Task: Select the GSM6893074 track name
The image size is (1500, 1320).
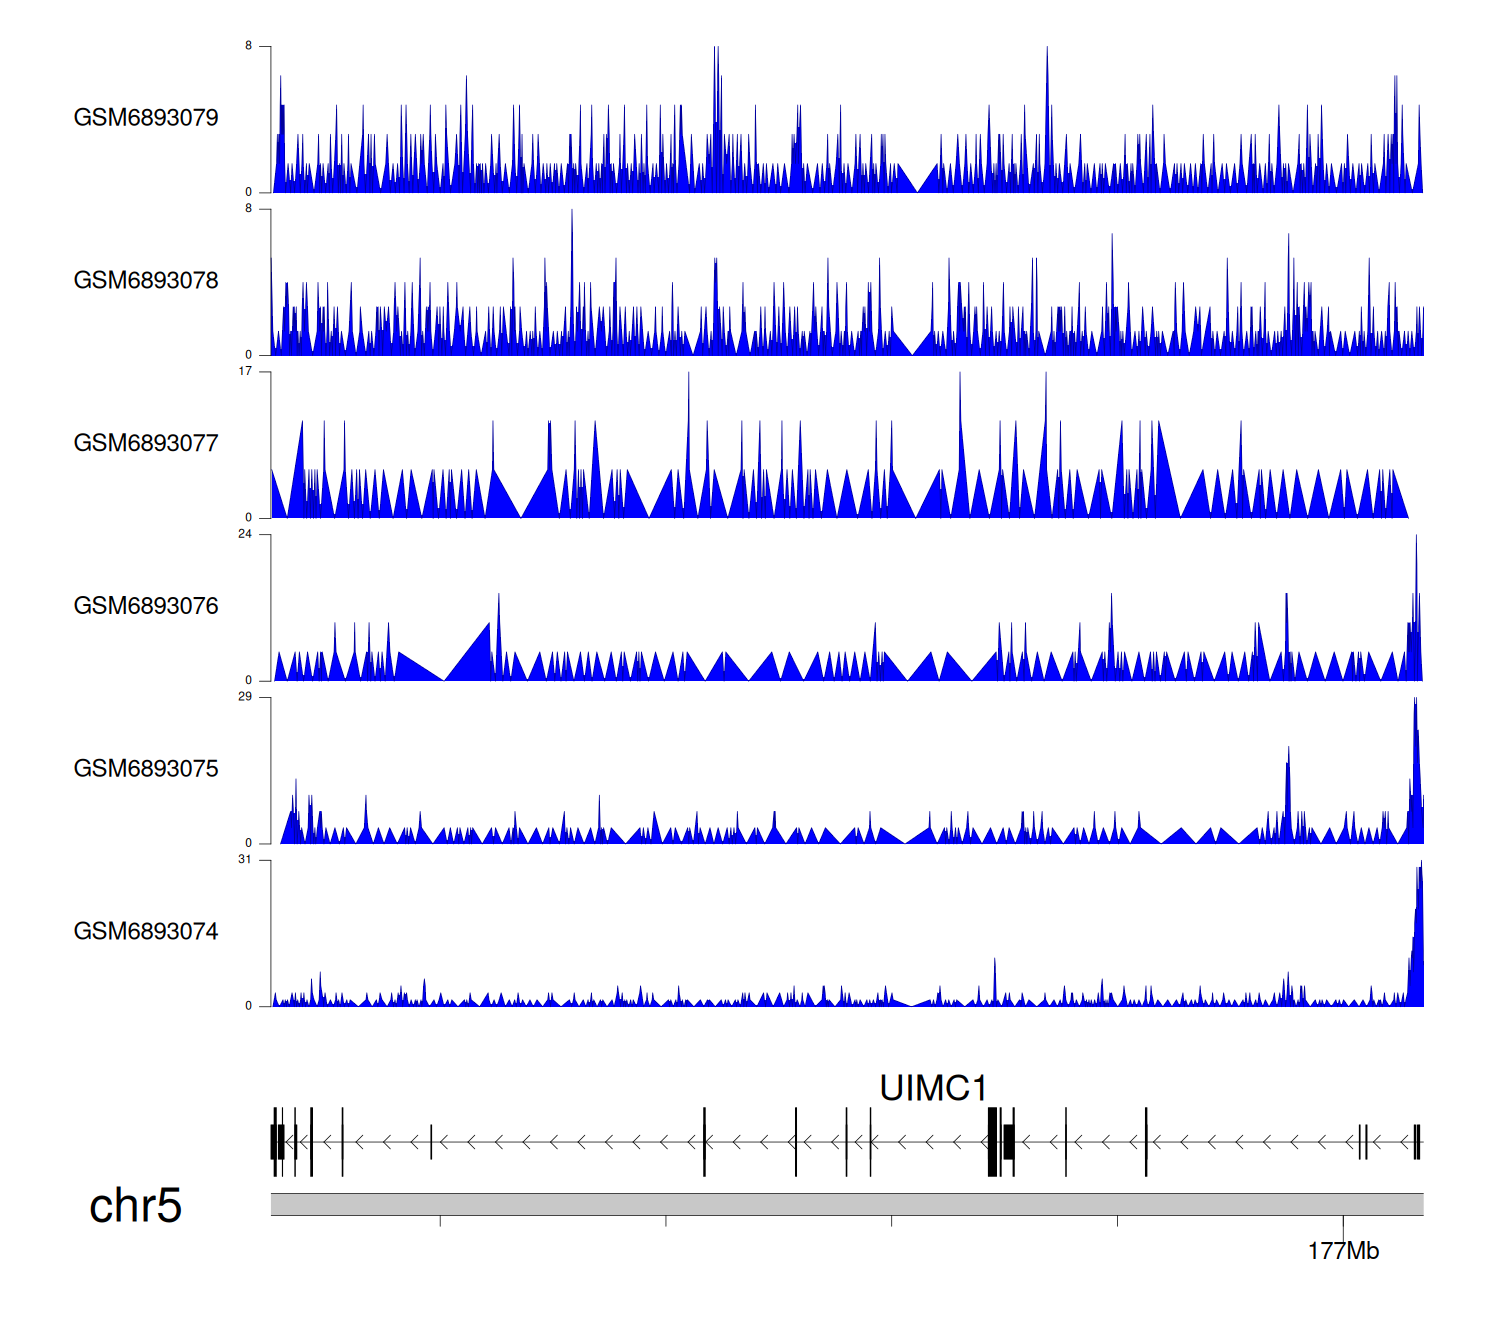Action: coord(146,932)
